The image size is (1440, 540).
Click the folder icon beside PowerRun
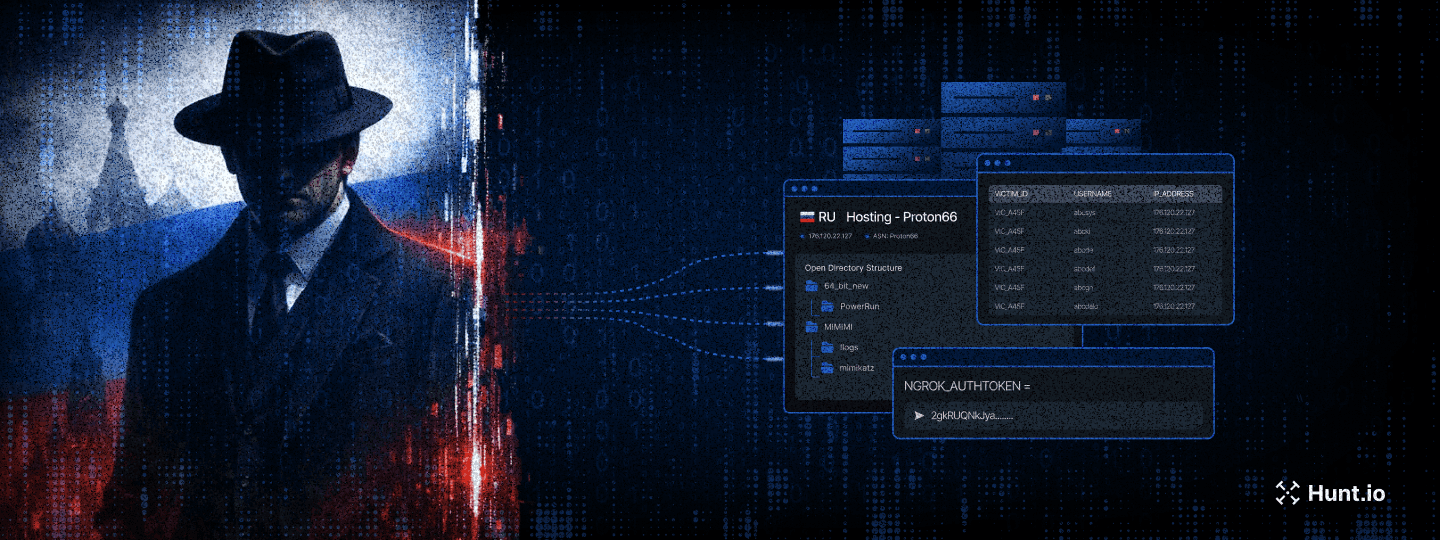pyautogui.click(x=827, y=306)
